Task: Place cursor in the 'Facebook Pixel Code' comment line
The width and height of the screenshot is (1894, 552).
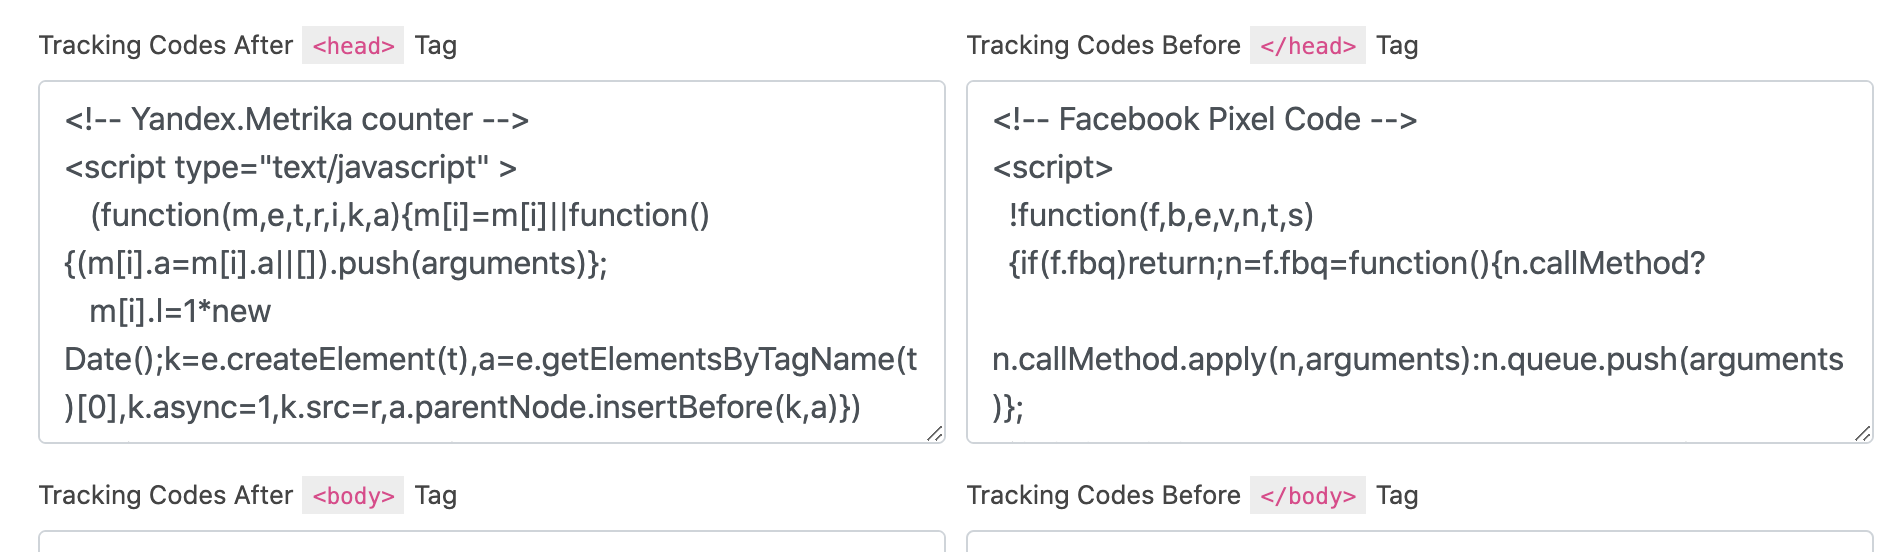Action: tap(1204, 119)
